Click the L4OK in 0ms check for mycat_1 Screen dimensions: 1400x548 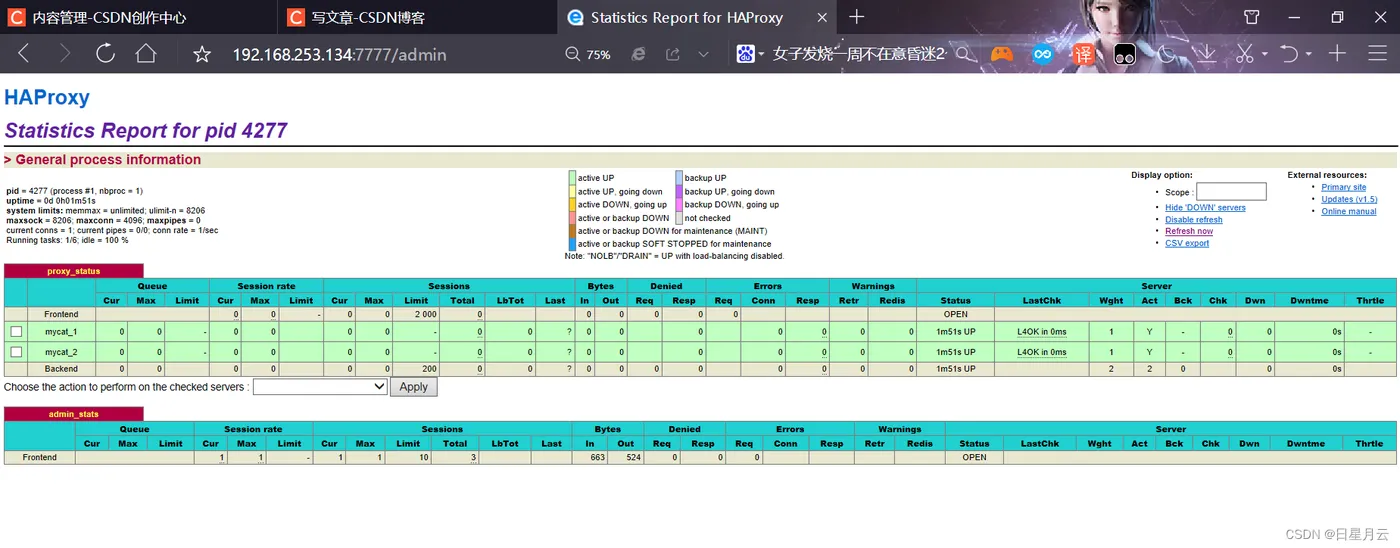click(x=1042, y=332)
